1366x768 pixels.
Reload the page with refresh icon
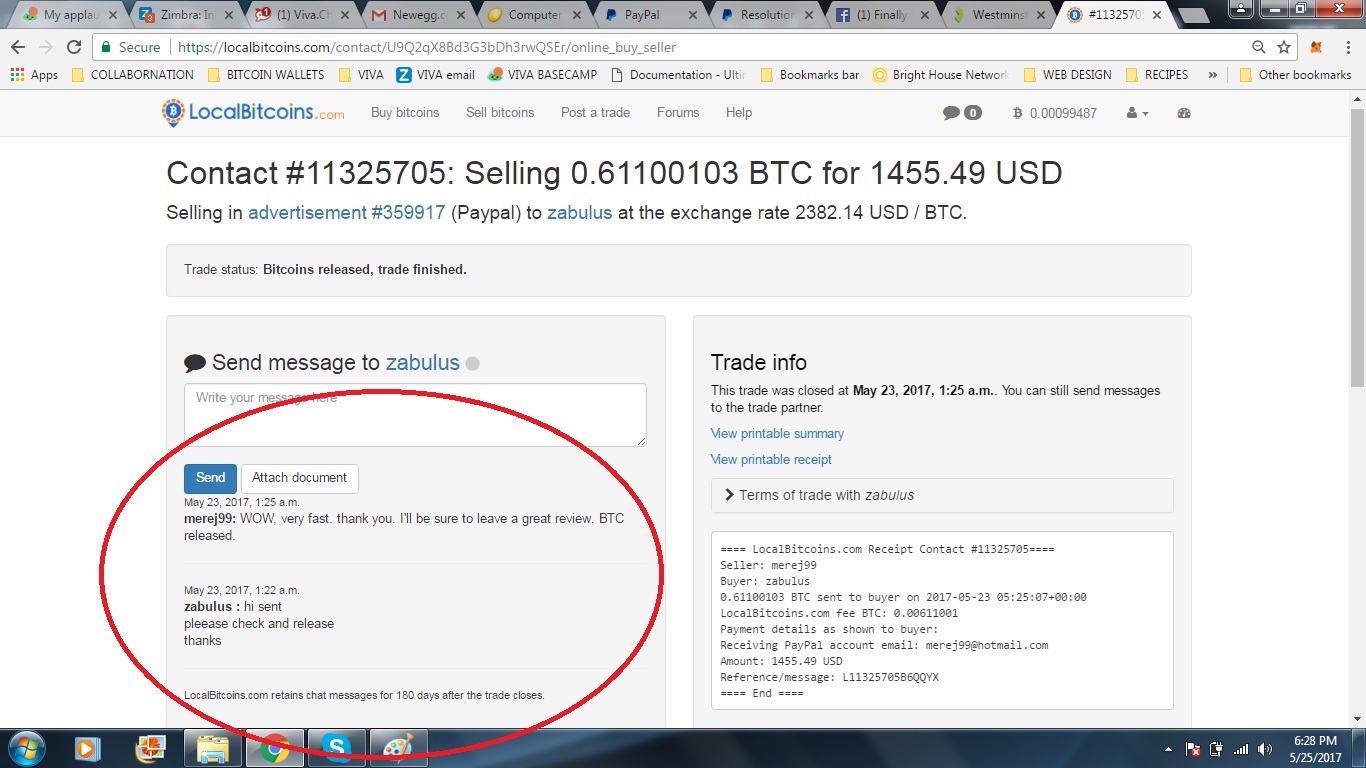(74, 47)
